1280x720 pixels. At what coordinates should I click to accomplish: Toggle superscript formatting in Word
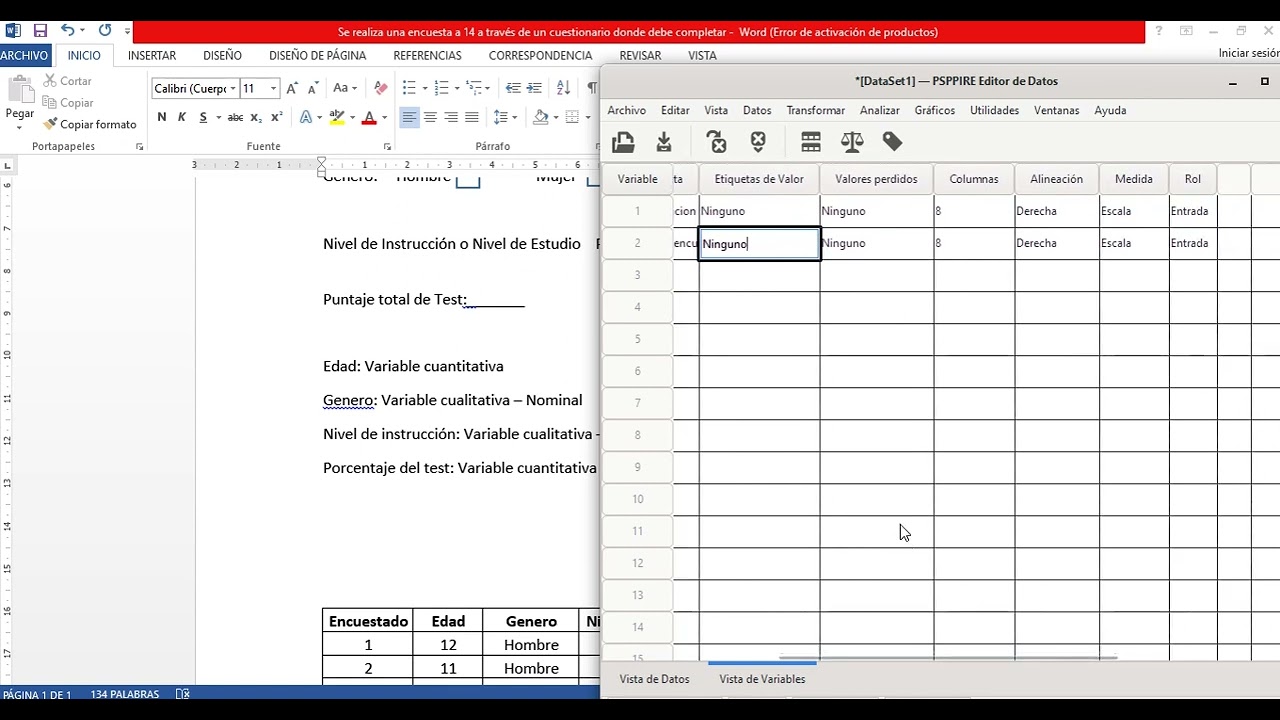[277, 117]
